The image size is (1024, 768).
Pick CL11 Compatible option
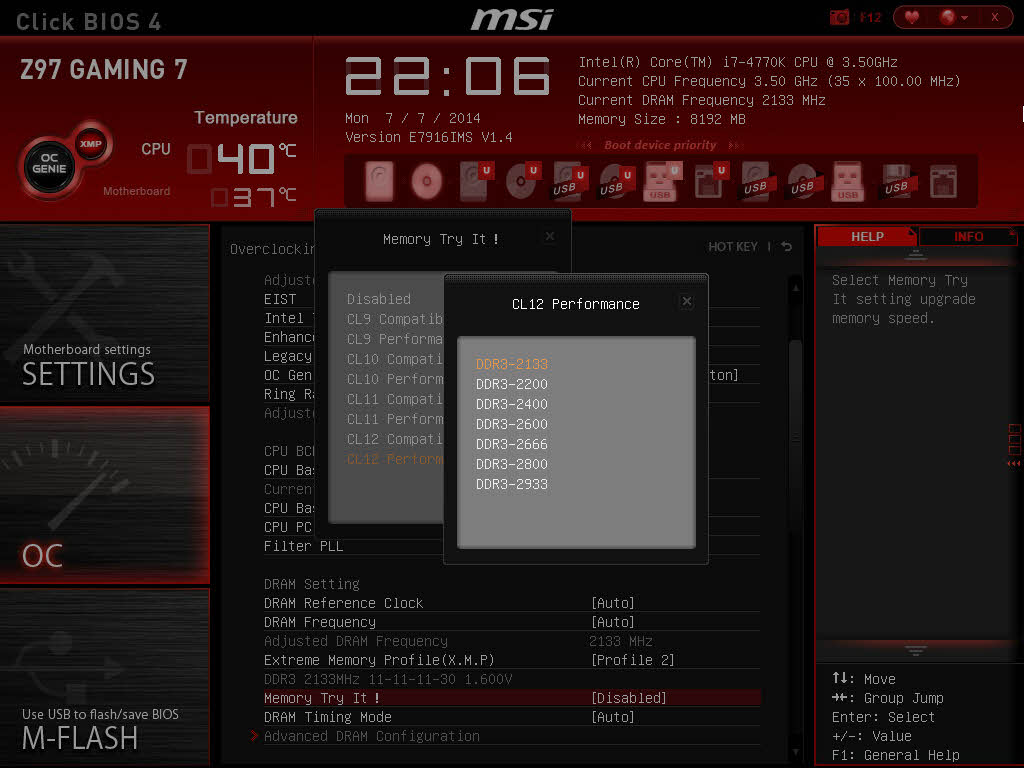click(x=394, y=399)
